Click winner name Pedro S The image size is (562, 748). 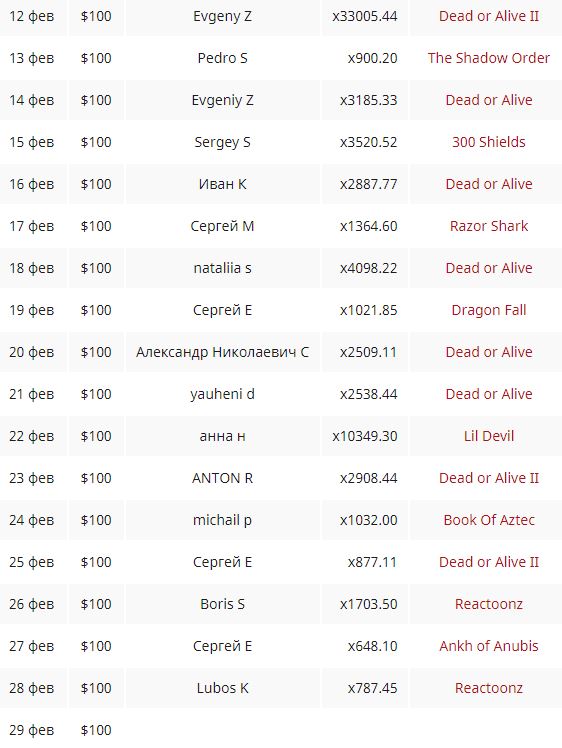222,58
